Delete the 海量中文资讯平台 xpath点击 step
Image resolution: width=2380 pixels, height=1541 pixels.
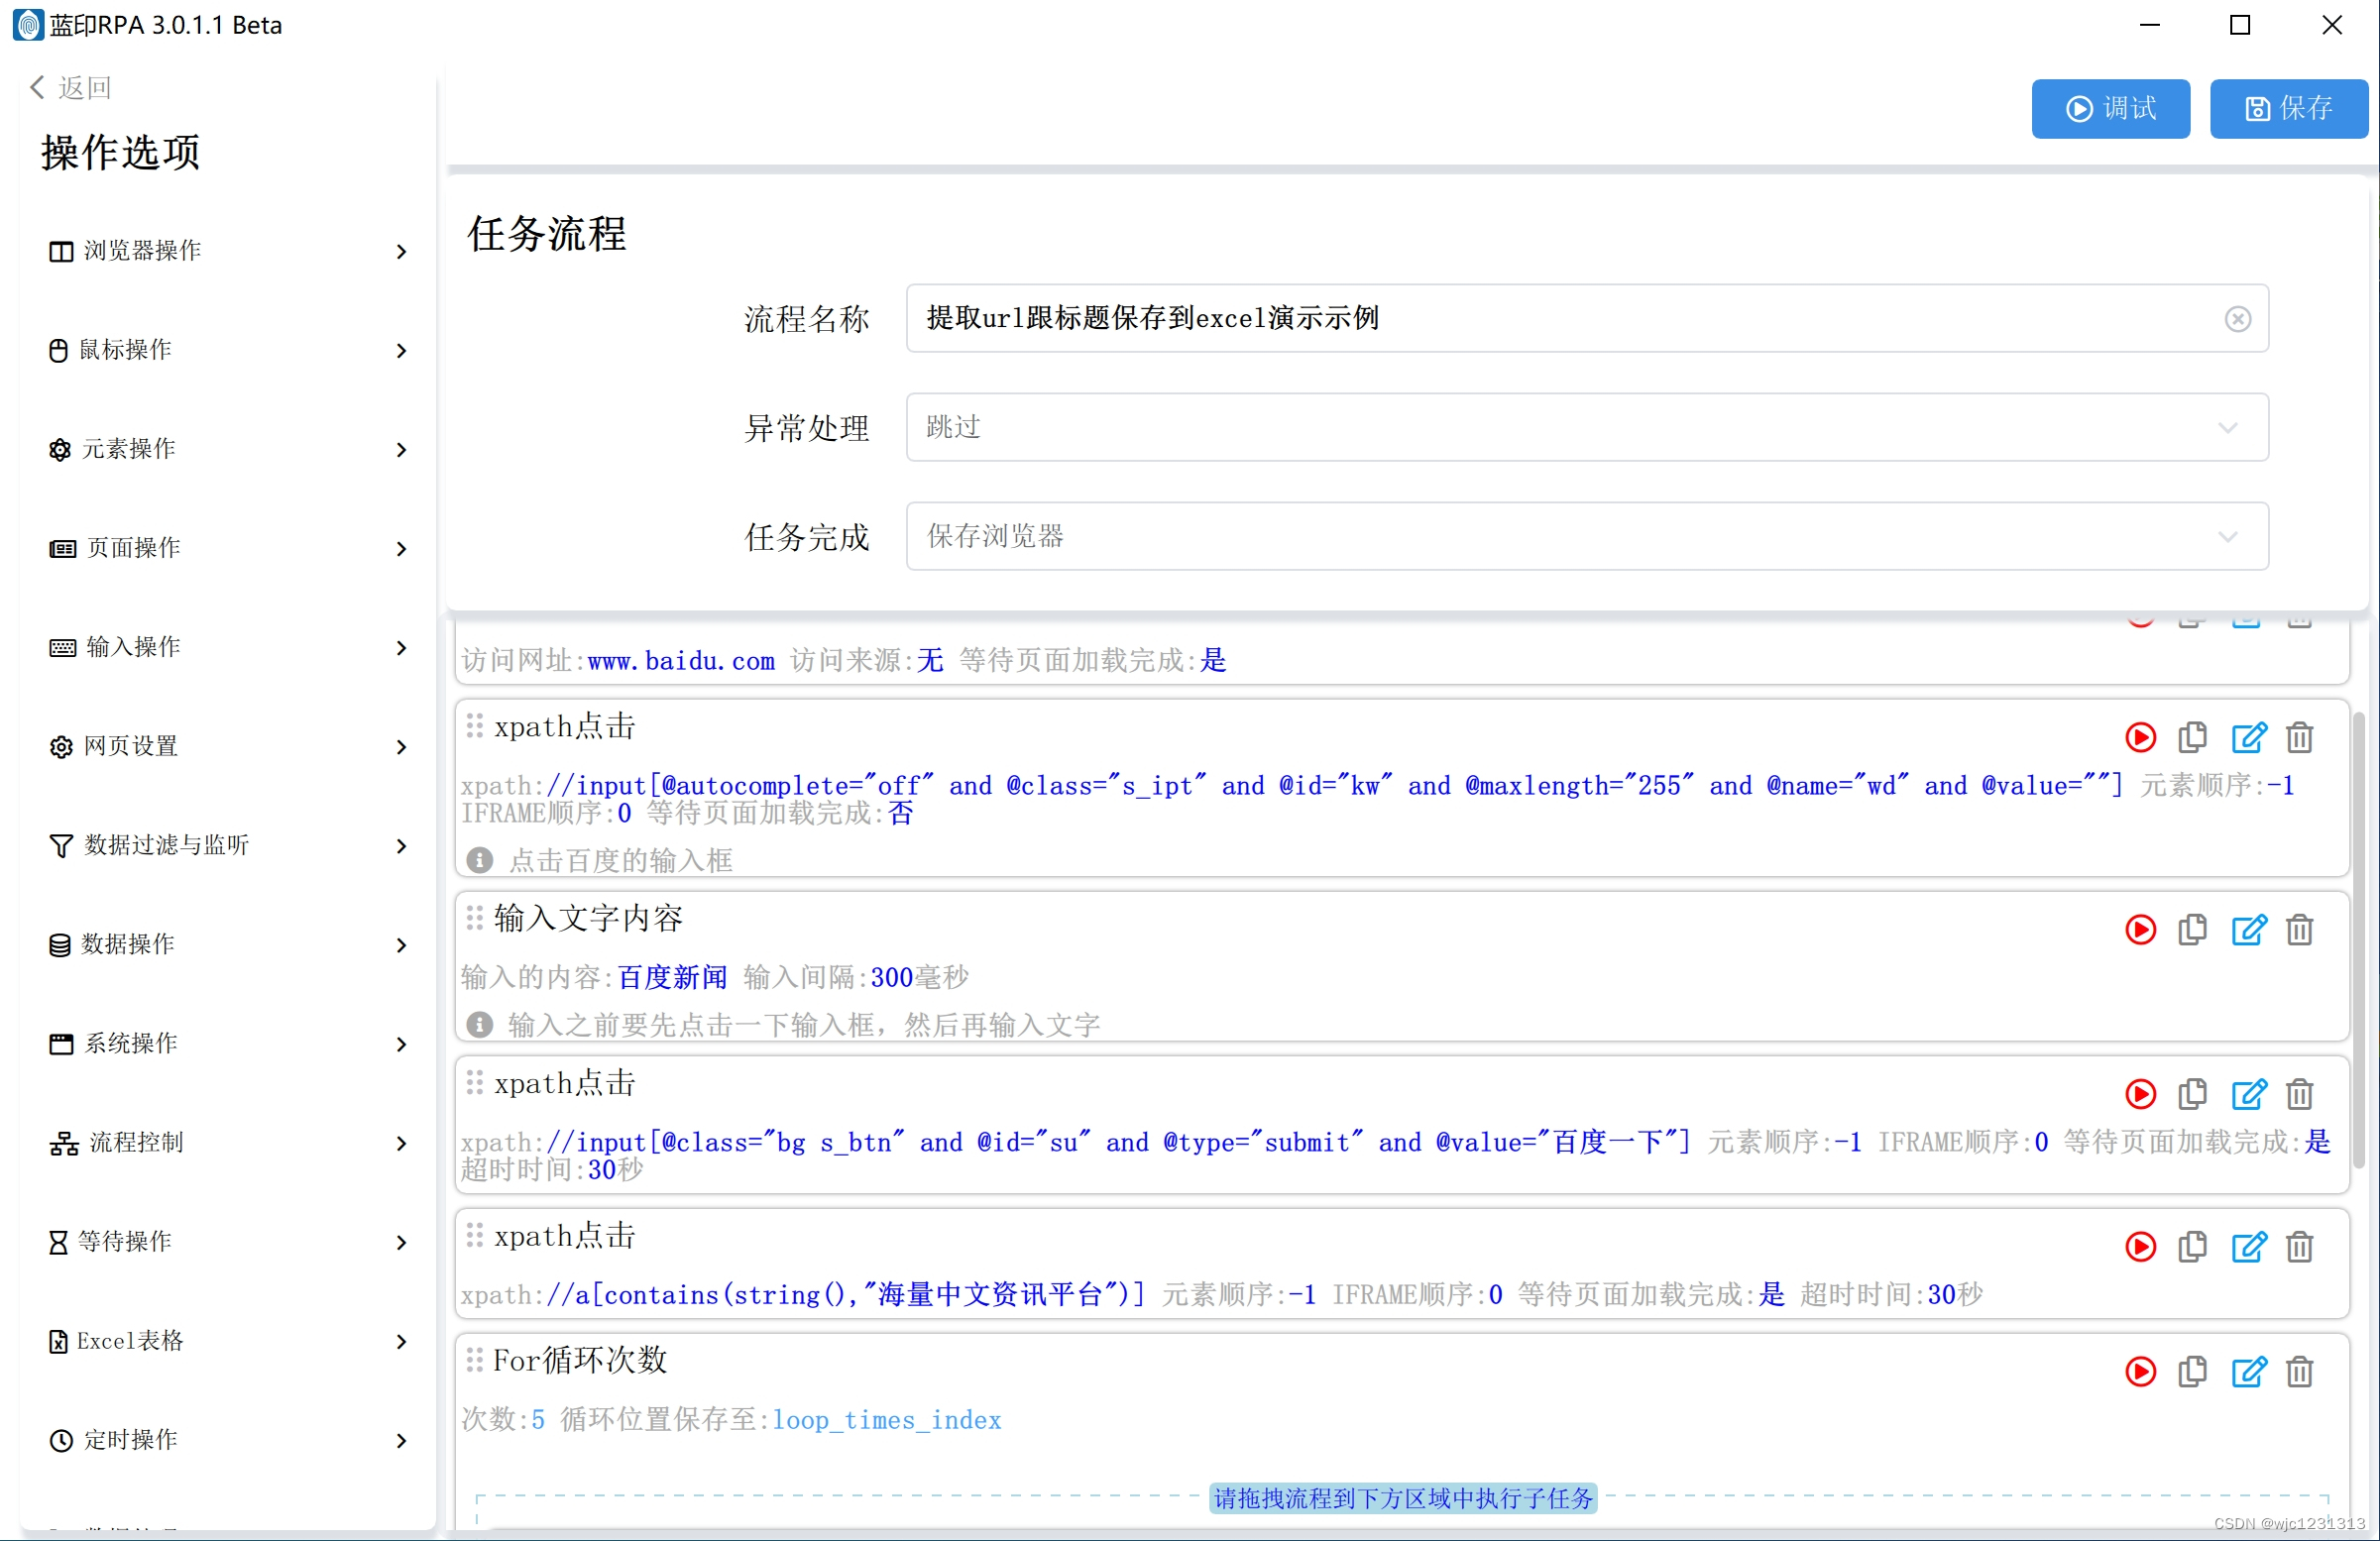[x=2299, y=1247]
